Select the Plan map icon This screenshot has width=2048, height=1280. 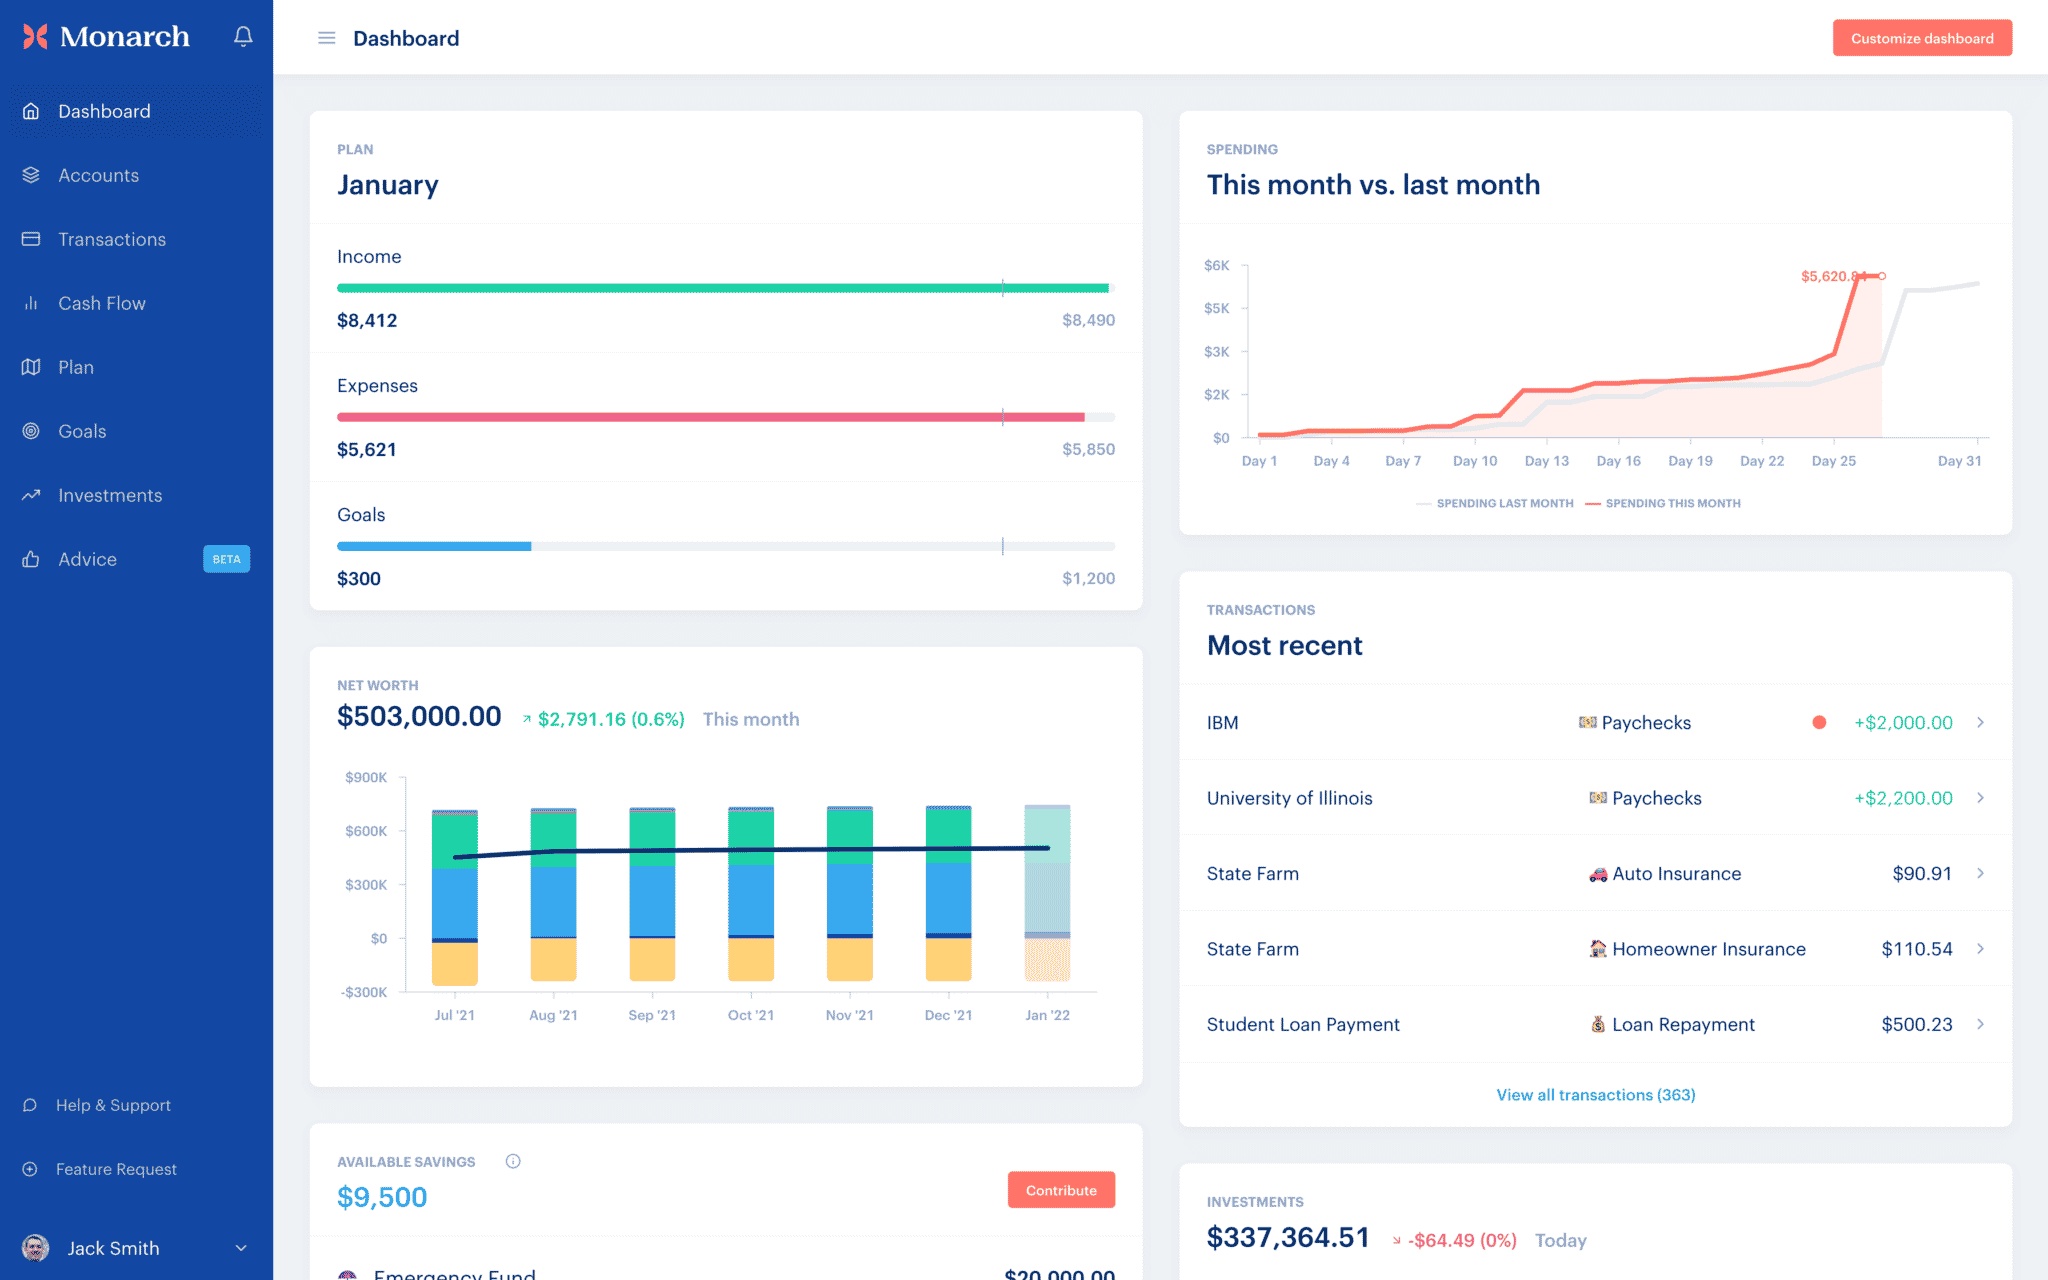[x=30, y=367]
